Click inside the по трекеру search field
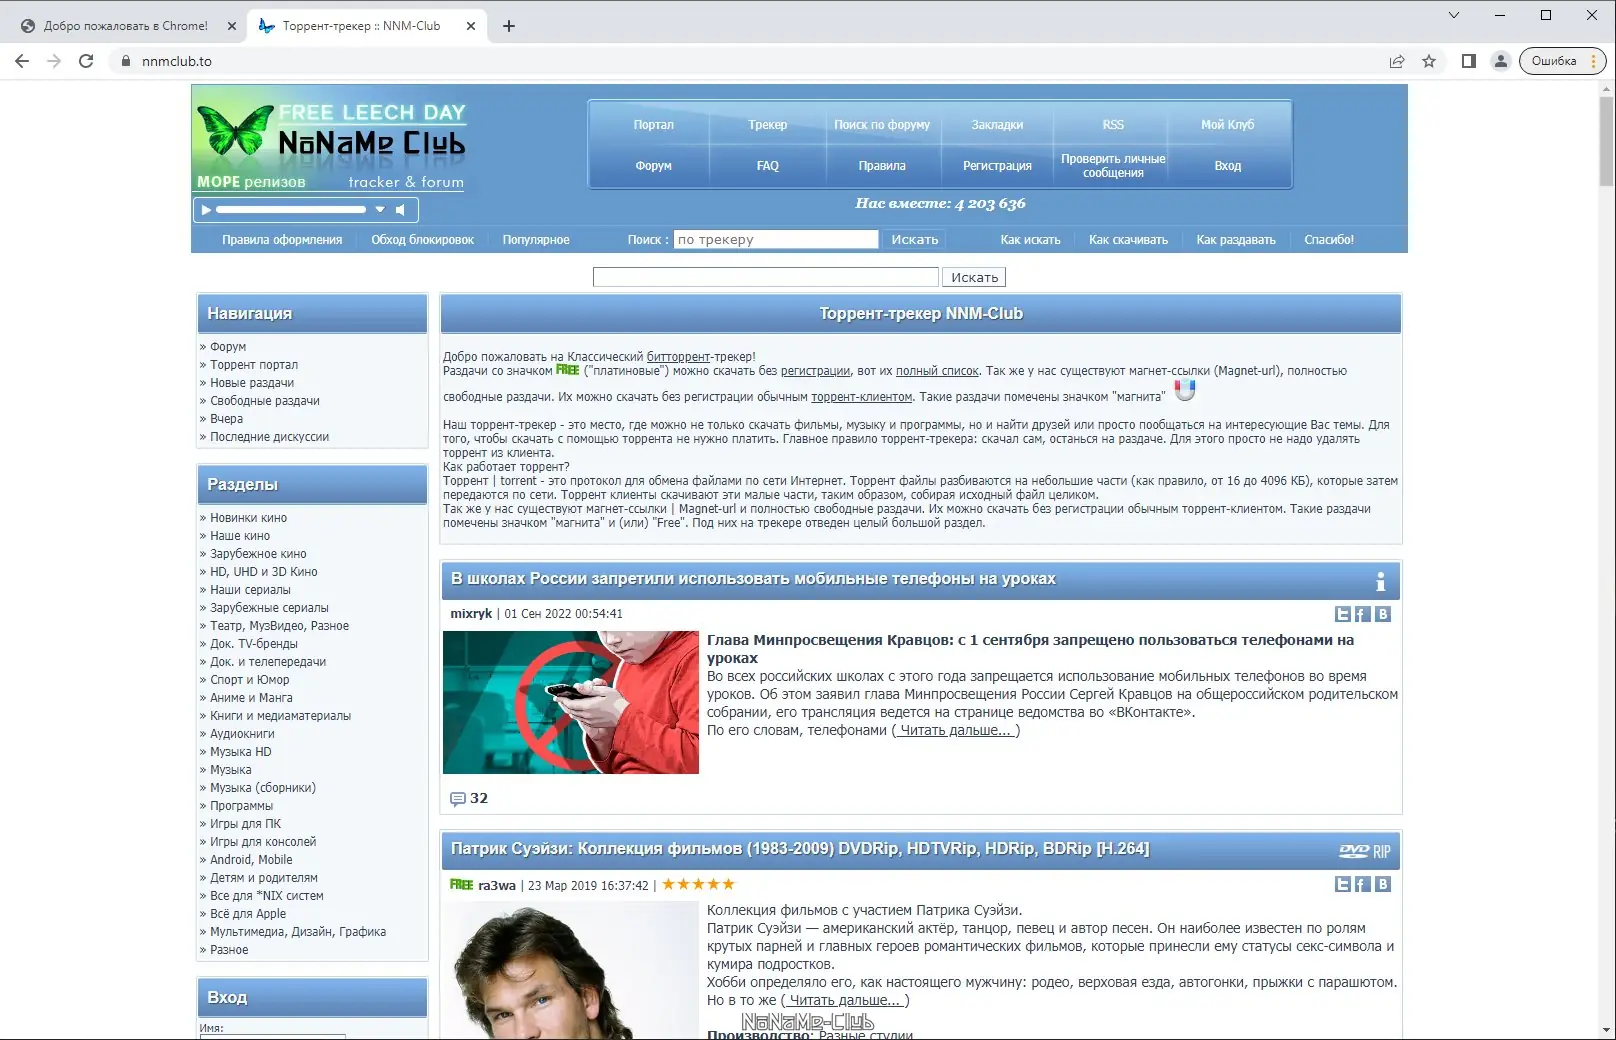 tap(776, 239)
